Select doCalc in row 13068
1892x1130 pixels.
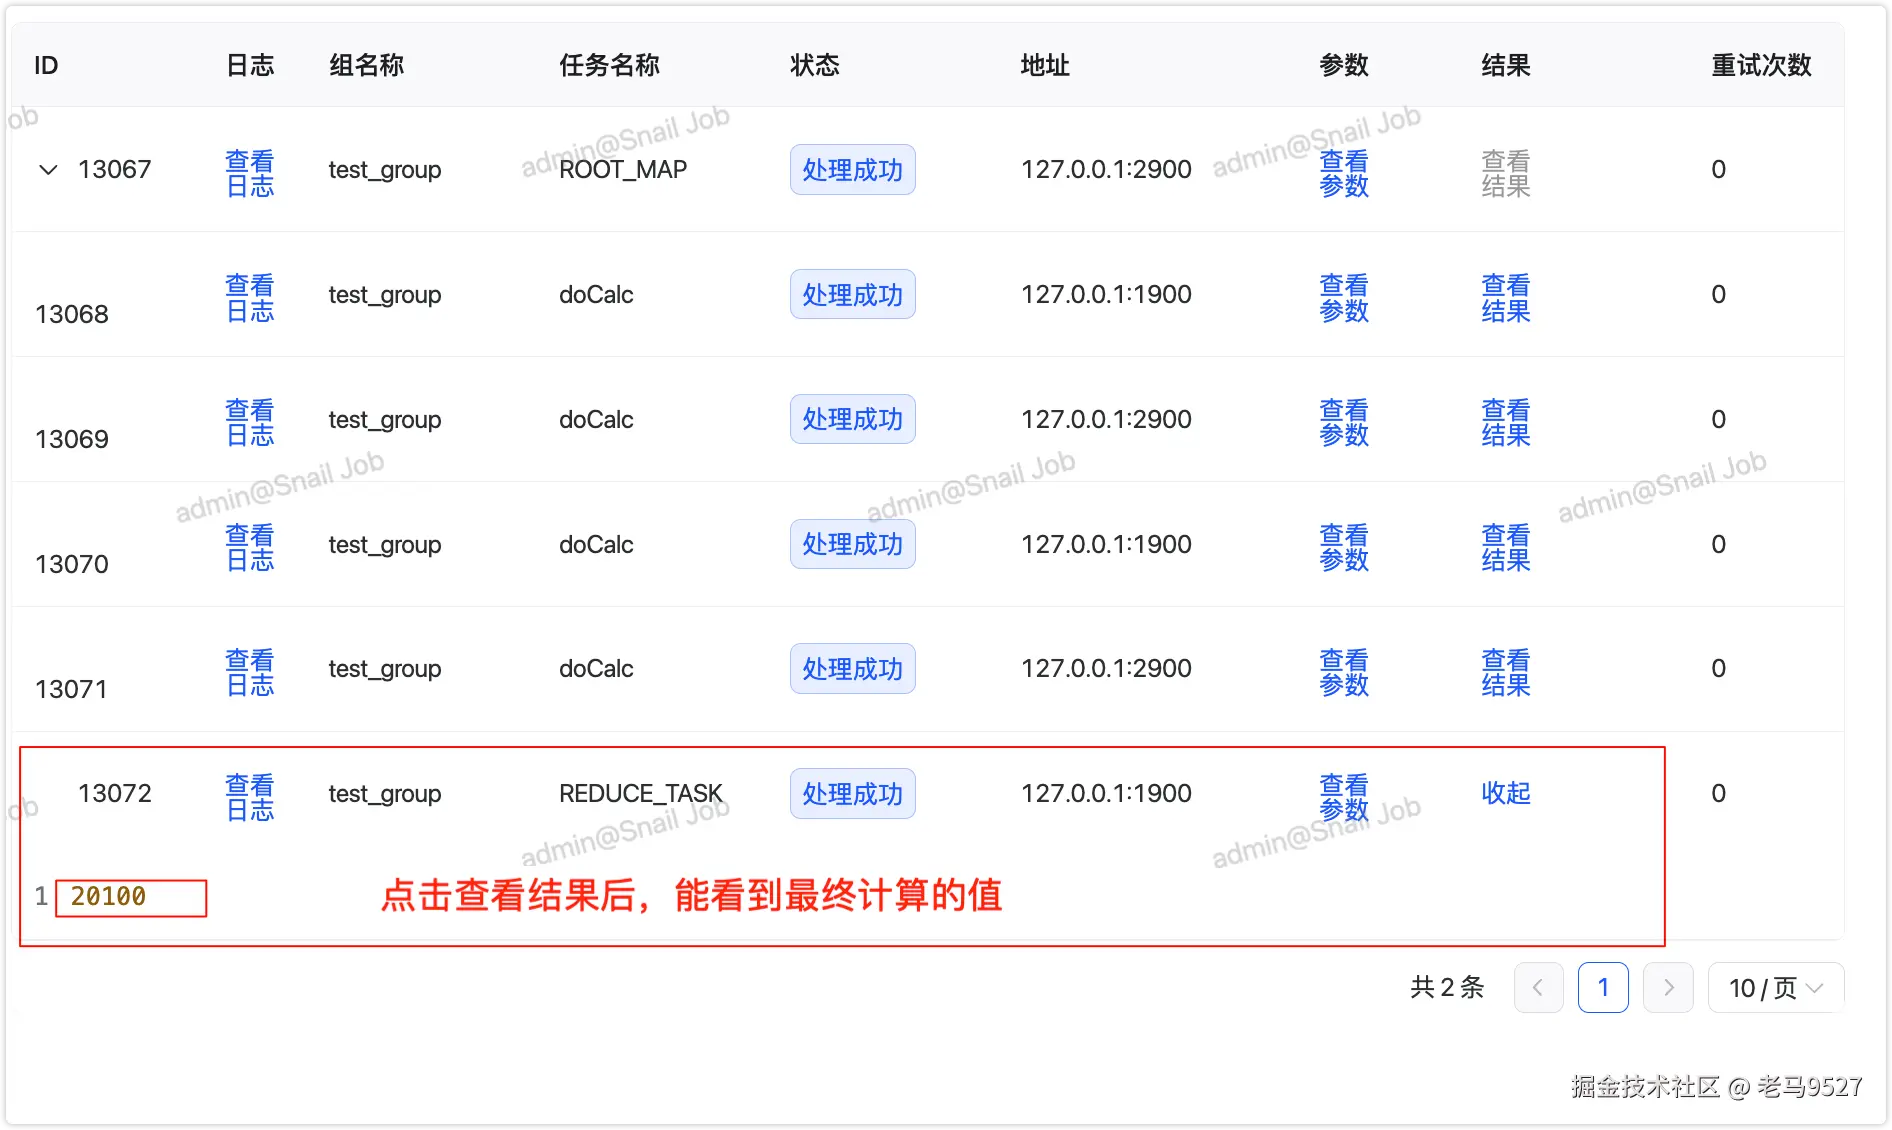click(596, 294)
